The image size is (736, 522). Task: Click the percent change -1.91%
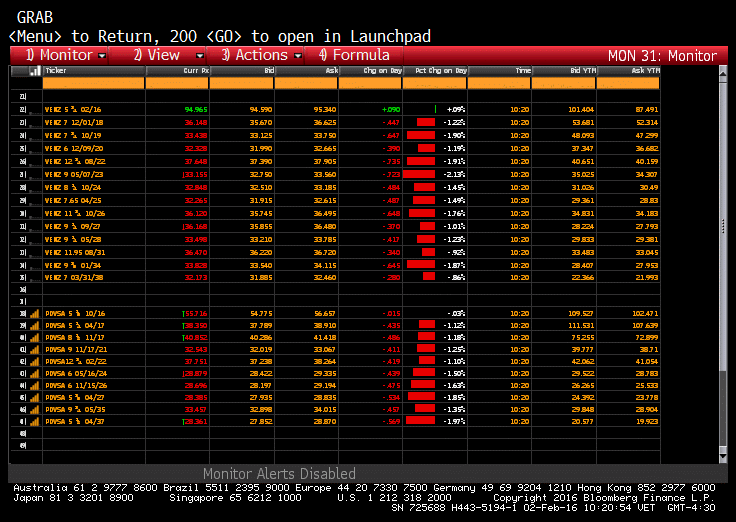click(454, 161)
